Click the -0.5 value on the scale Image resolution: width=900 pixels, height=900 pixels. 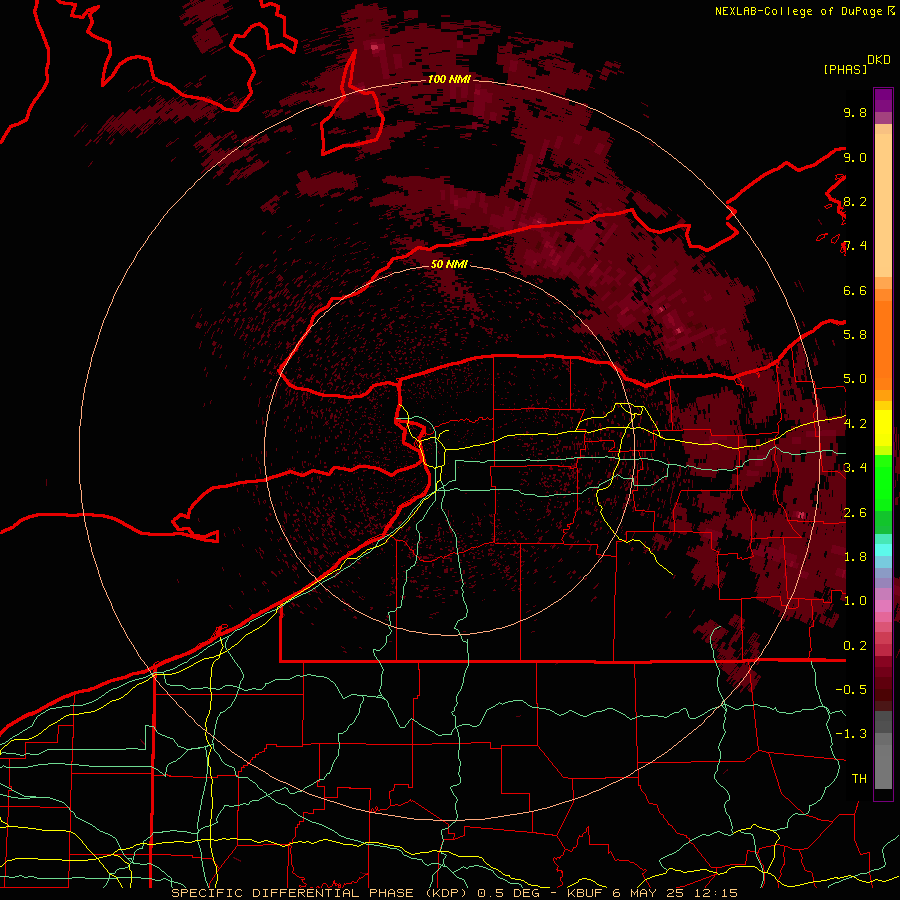(x=851, y=689)
